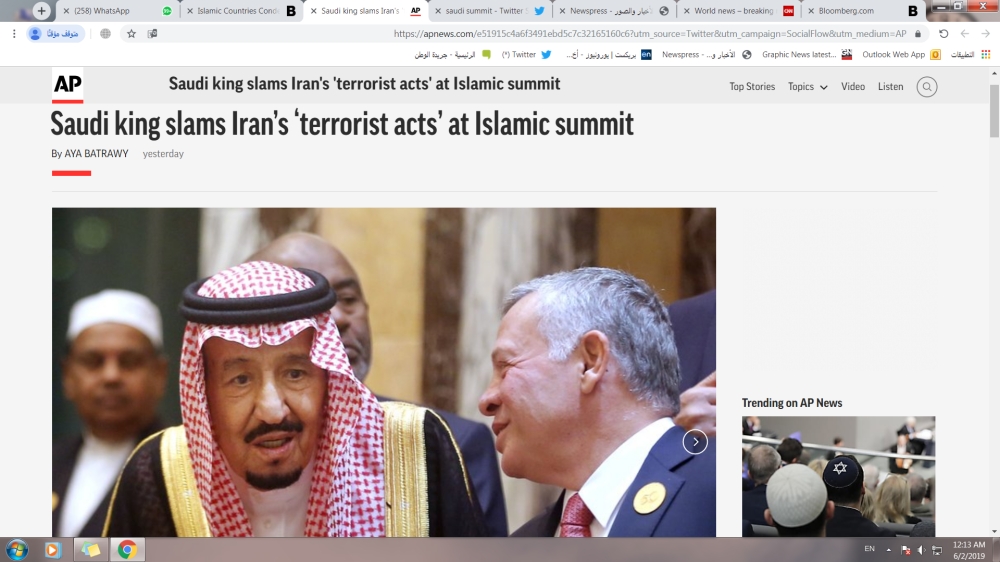
Task: Show hidden system tray icons arrow
Action: 888,550
